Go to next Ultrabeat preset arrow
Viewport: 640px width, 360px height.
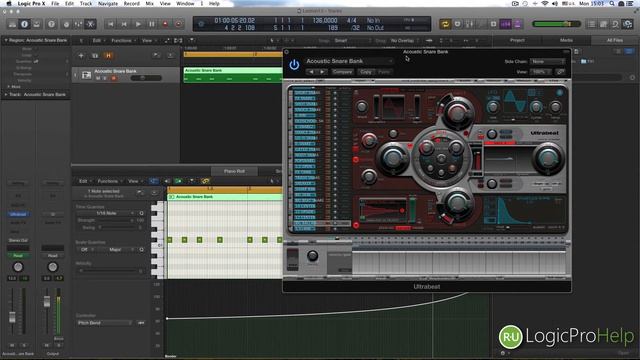[x=322, y=72]
